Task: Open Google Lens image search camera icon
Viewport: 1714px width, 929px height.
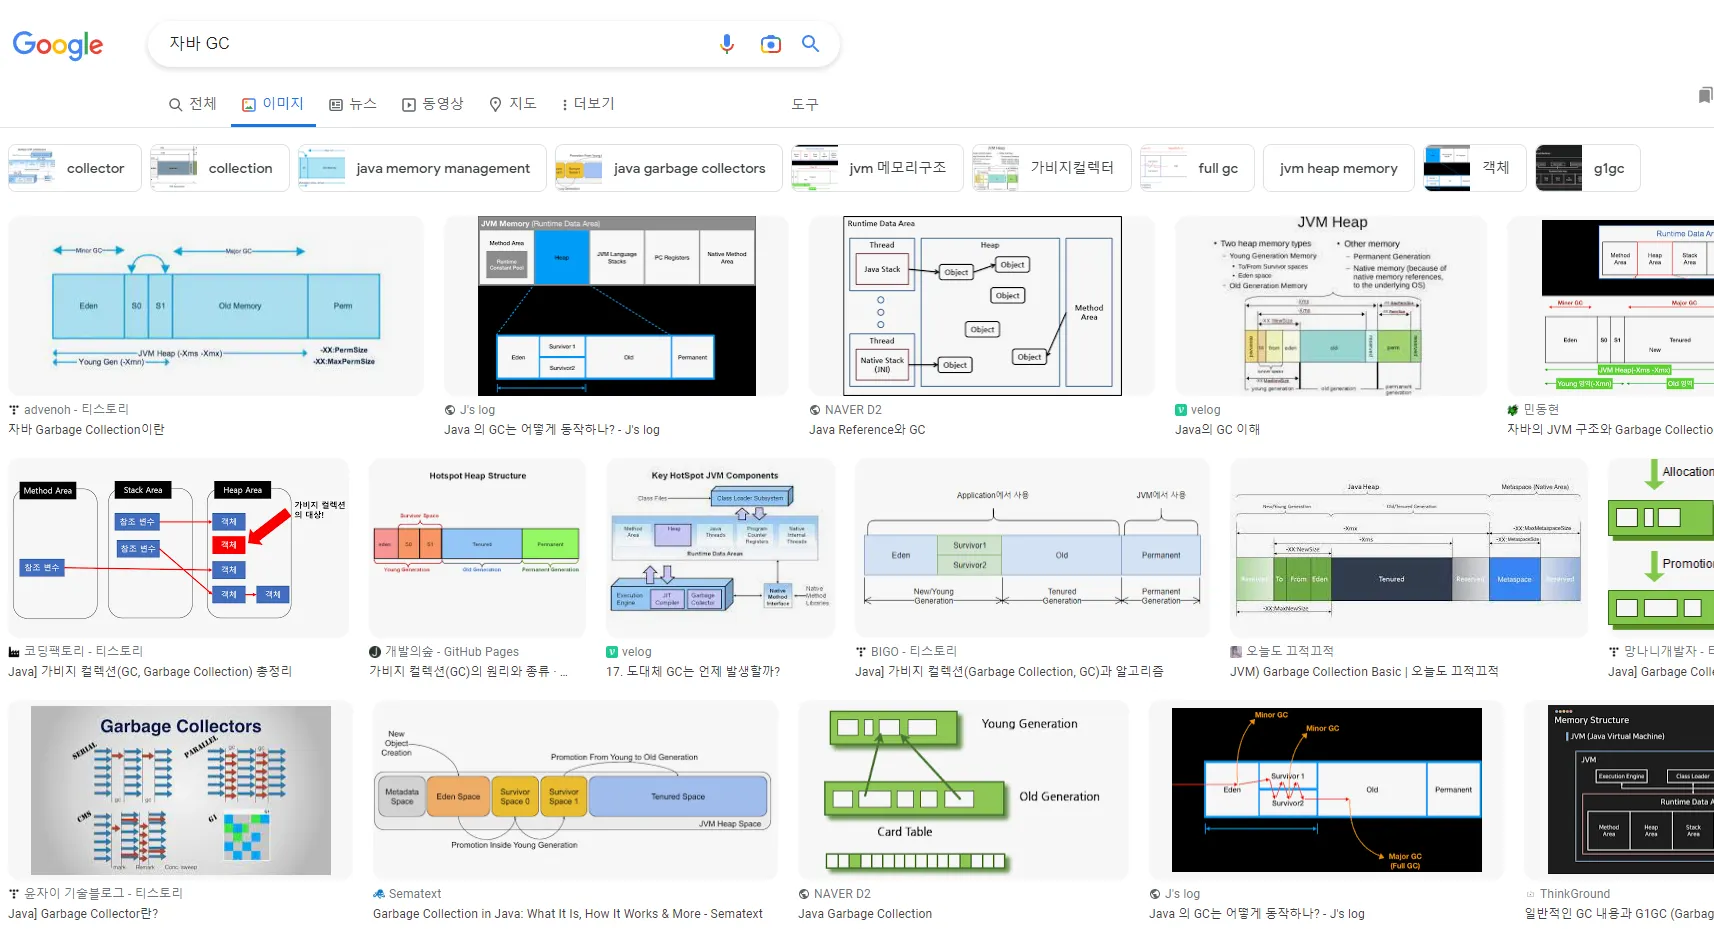Action: [x=770, y=44]
